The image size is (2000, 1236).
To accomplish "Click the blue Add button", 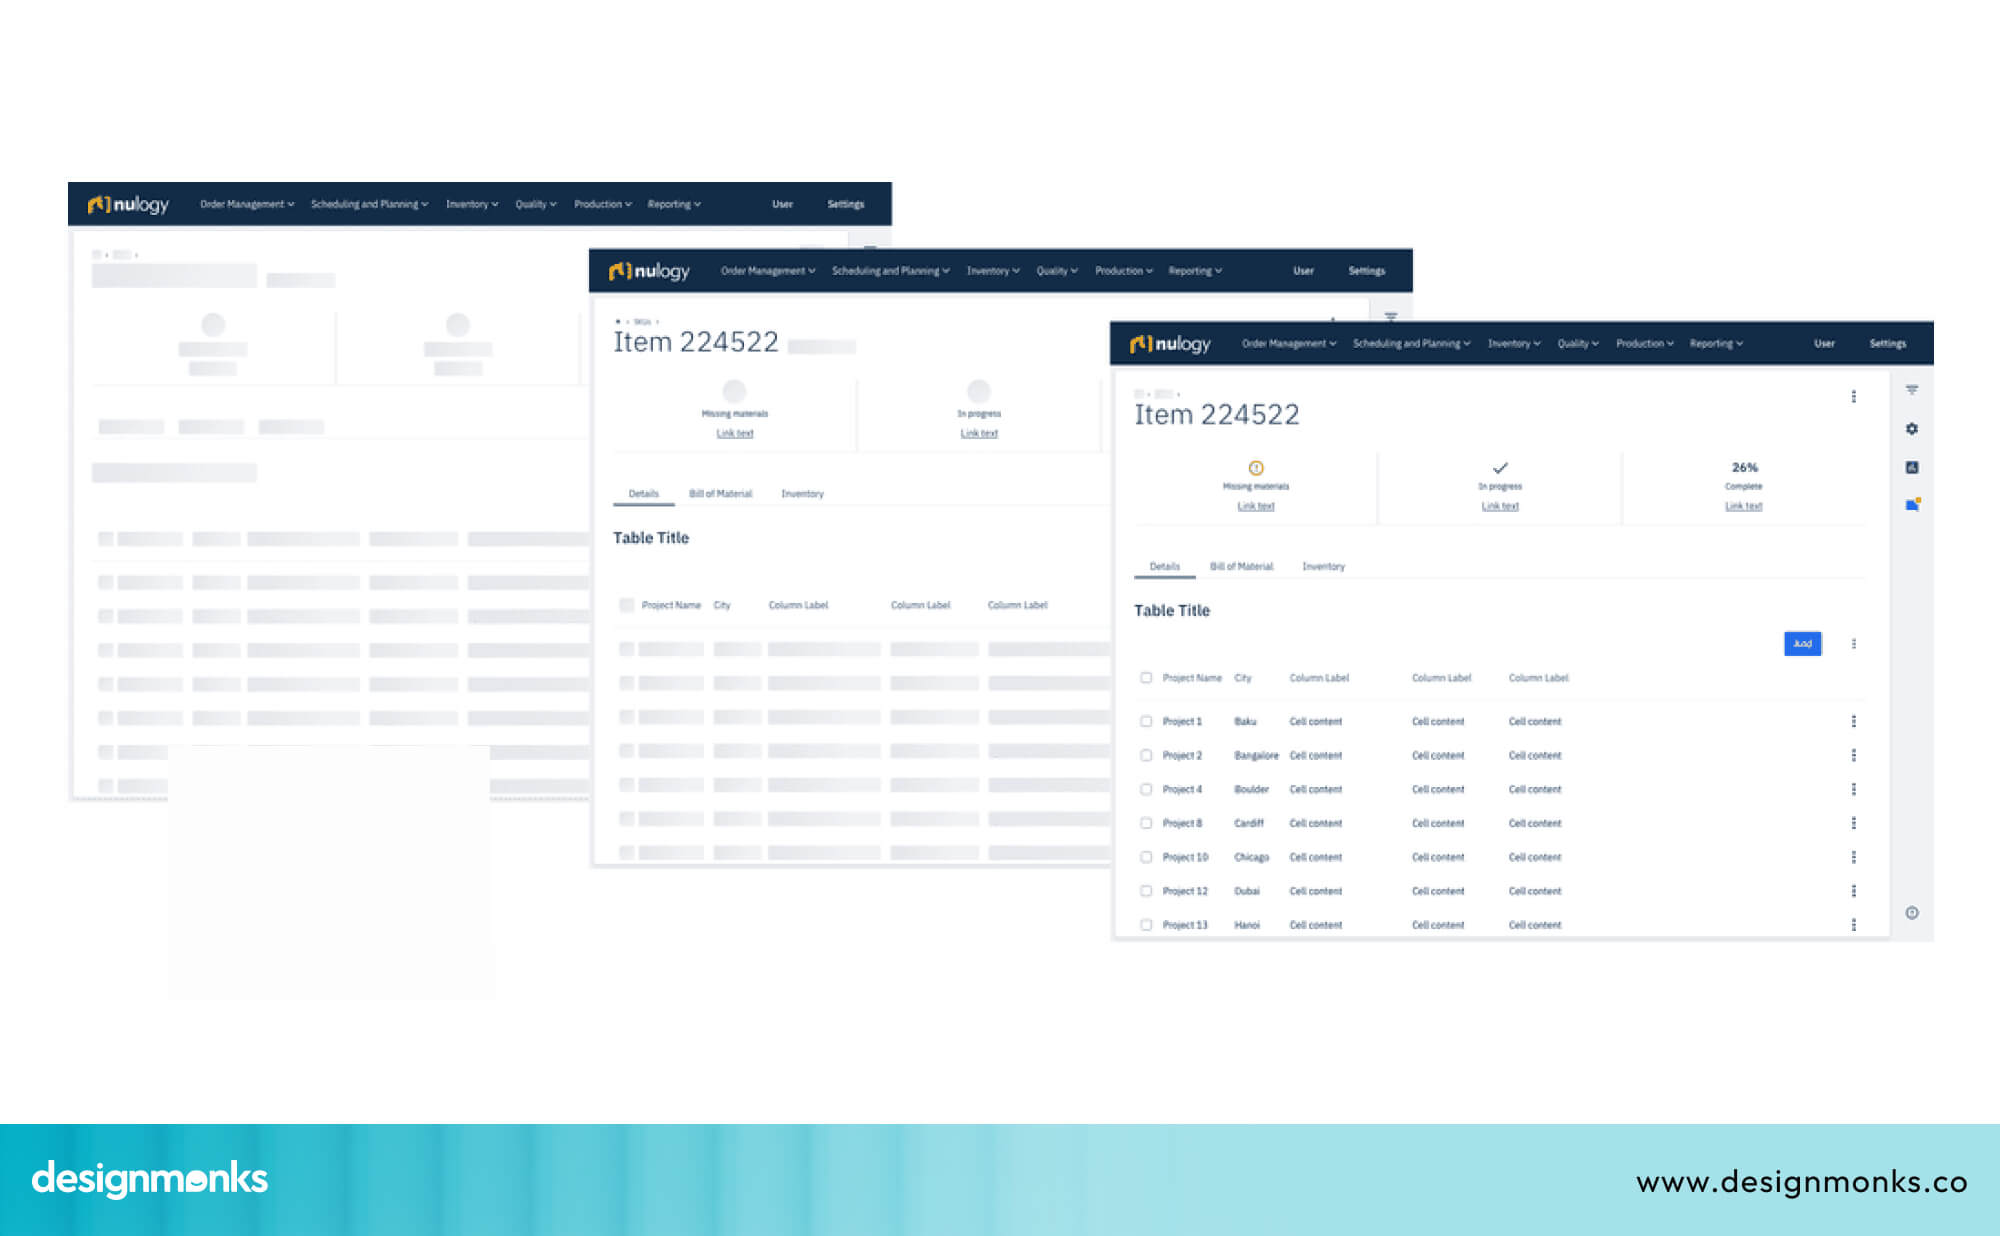I will tap(1802, 644).
